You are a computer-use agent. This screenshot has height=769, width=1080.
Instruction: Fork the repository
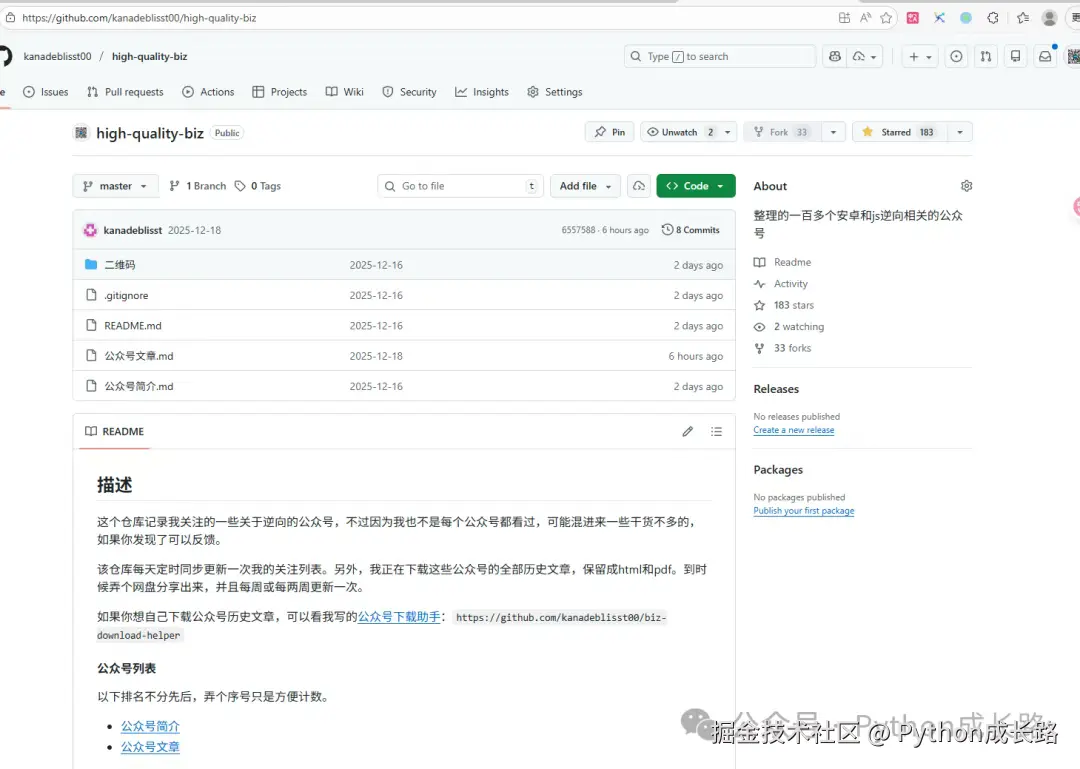781,132
